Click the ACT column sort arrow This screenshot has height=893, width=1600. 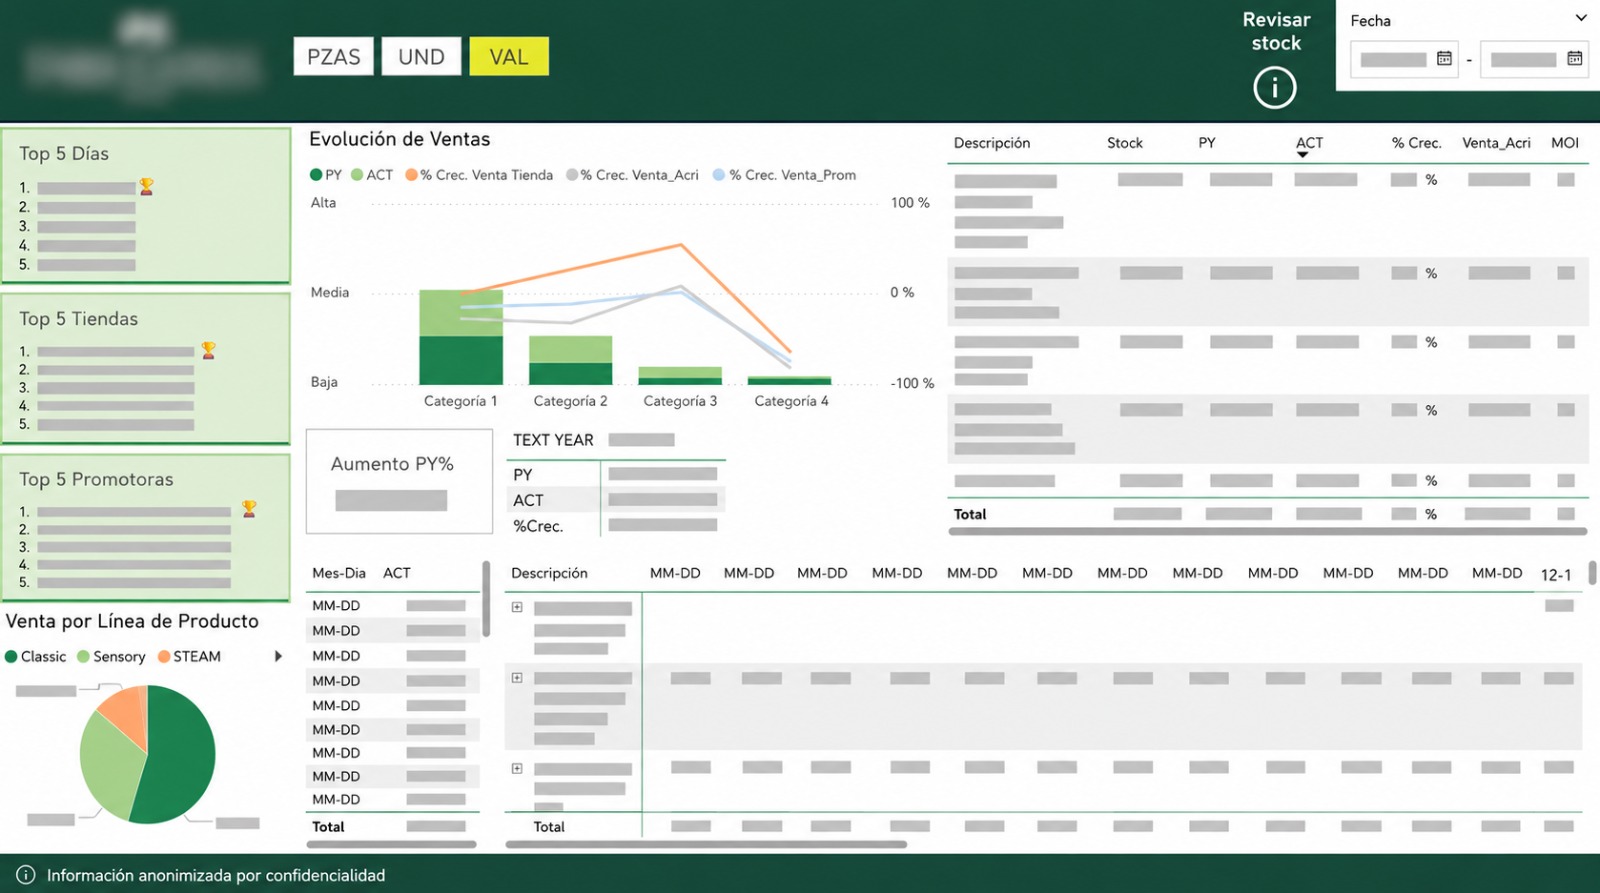coord(1302,155)
